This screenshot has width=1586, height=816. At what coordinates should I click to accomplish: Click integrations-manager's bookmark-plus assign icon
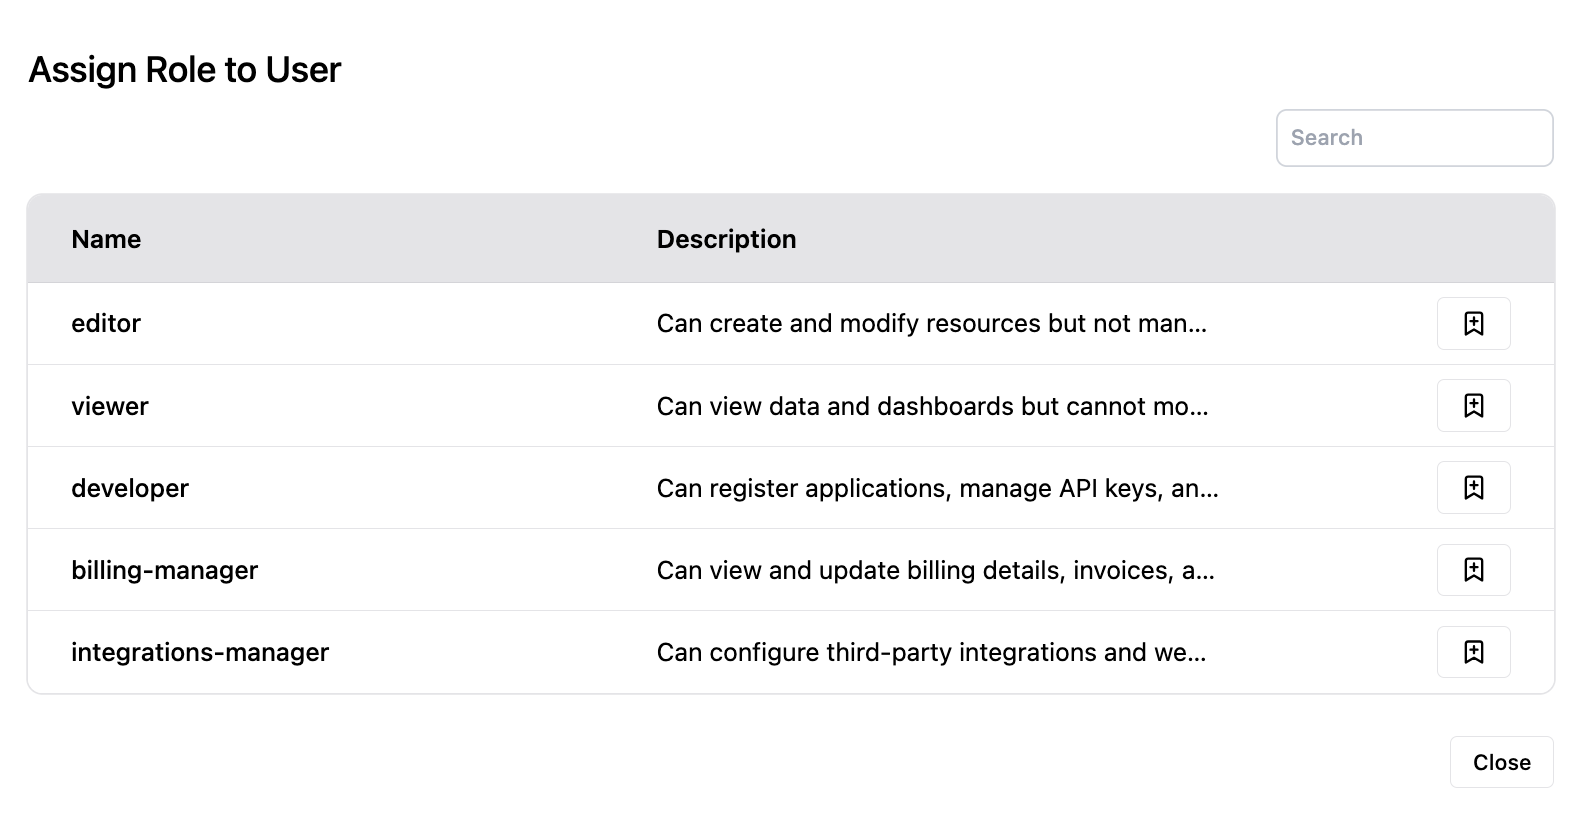[1474, 651]
